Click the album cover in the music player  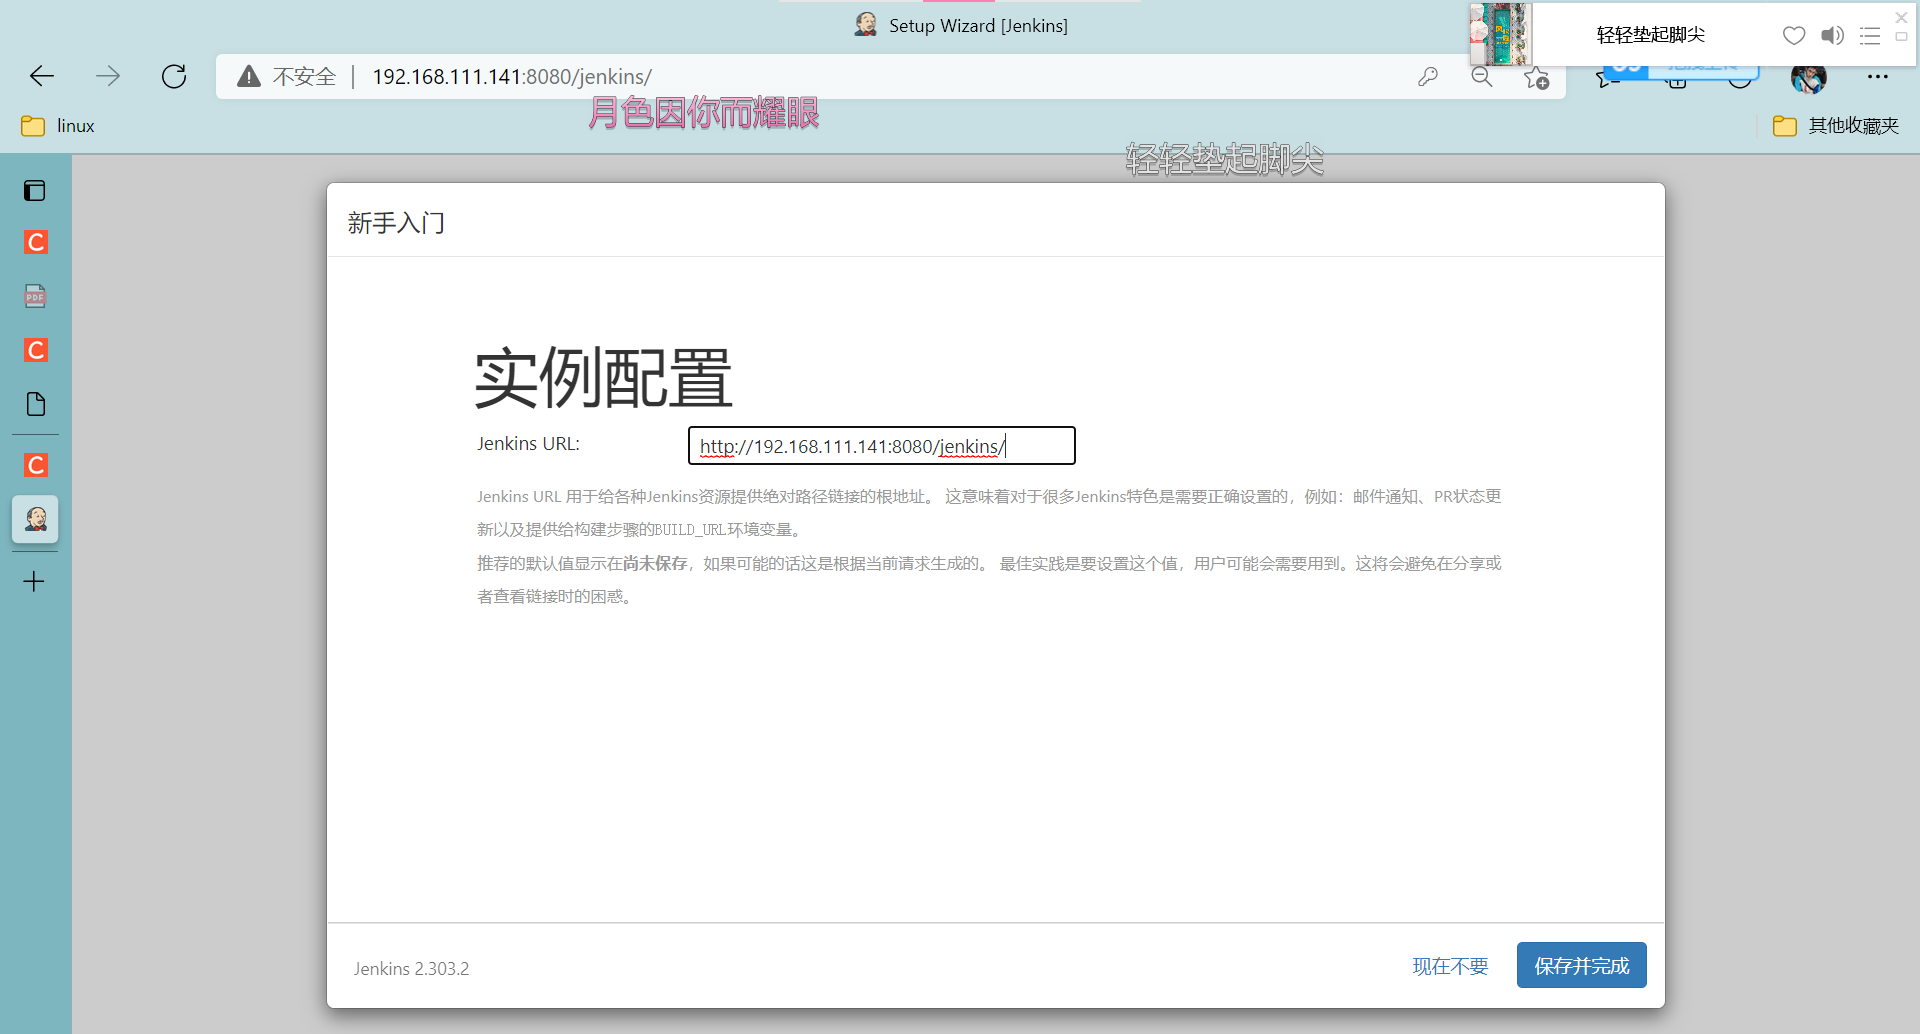1500,34
